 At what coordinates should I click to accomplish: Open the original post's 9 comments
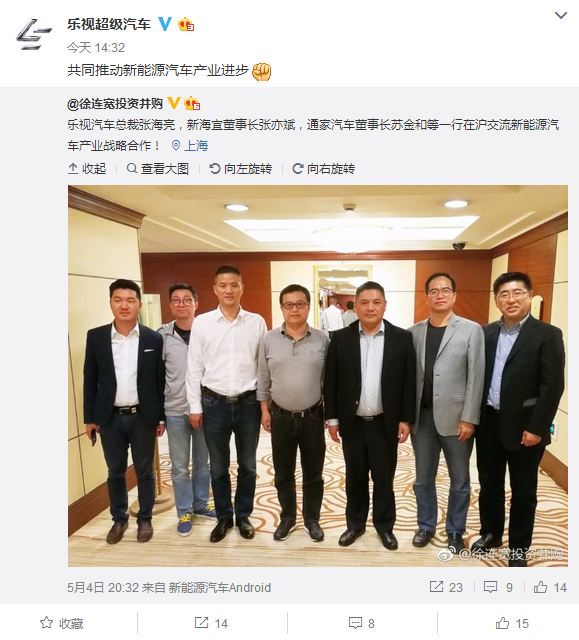[x=498, y=587]
